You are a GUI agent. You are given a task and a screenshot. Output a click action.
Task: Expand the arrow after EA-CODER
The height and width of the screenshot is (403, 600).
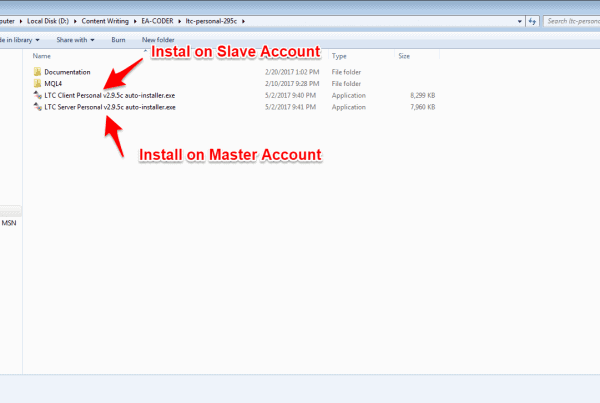point(179,21)
